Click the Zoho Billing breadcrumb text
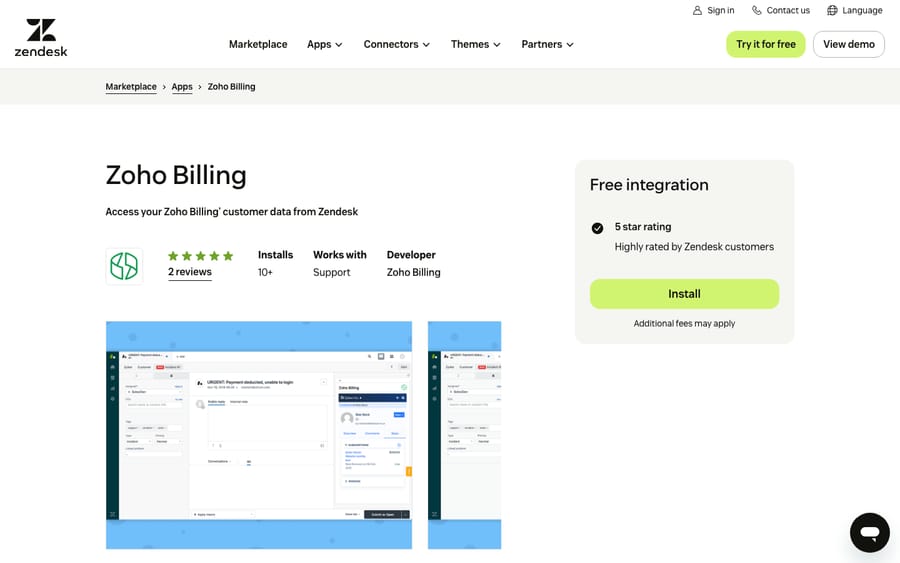900x563 pixels. (231, 87)
